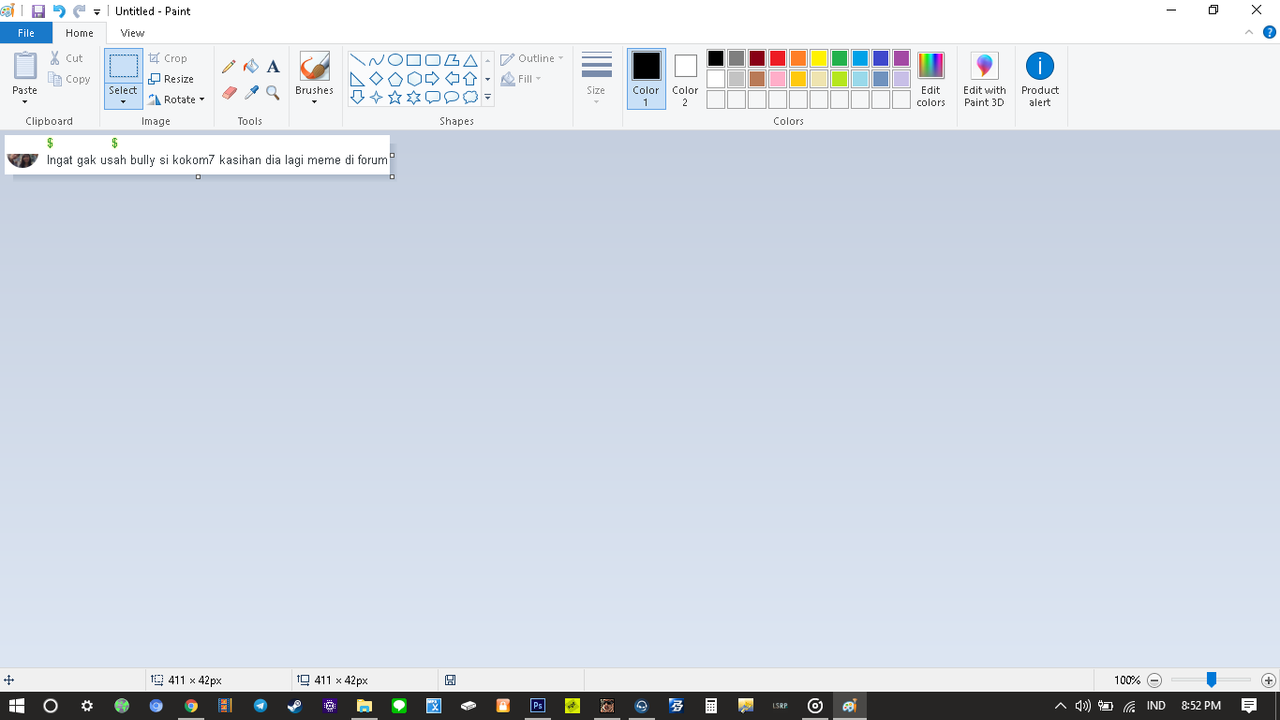This screenshot has width=1280, height=720.
Task: Expand the Brushes dropdown arrow
Action: click(314, 102)
